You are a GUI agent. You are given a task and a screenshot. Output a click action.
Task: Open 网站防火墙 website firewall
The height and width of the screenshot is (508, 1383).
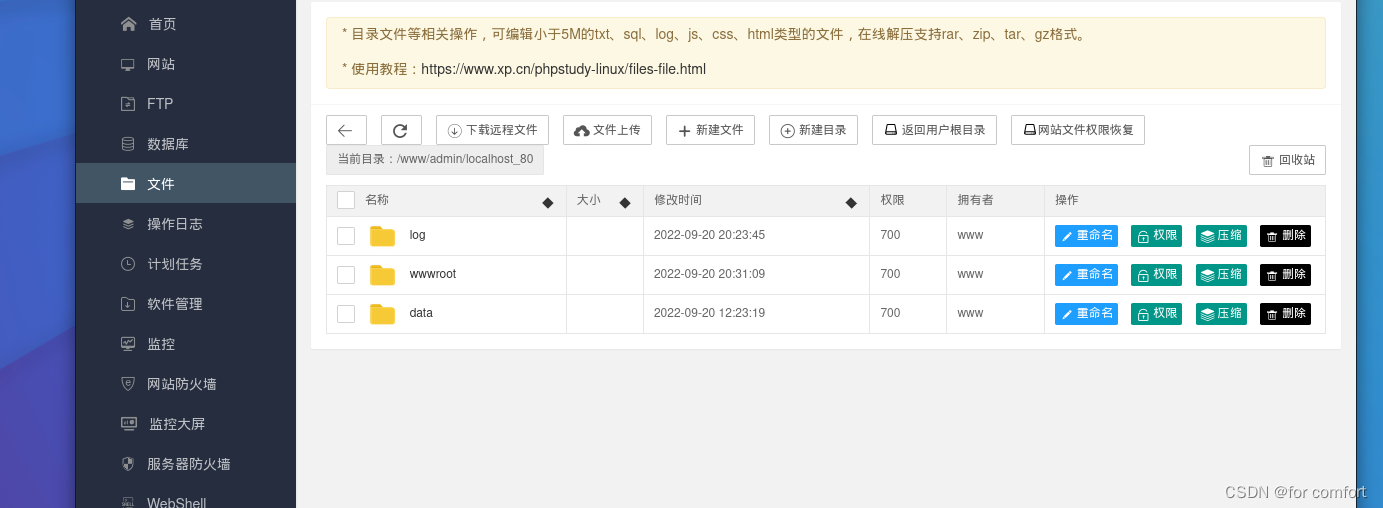(185, 384)
